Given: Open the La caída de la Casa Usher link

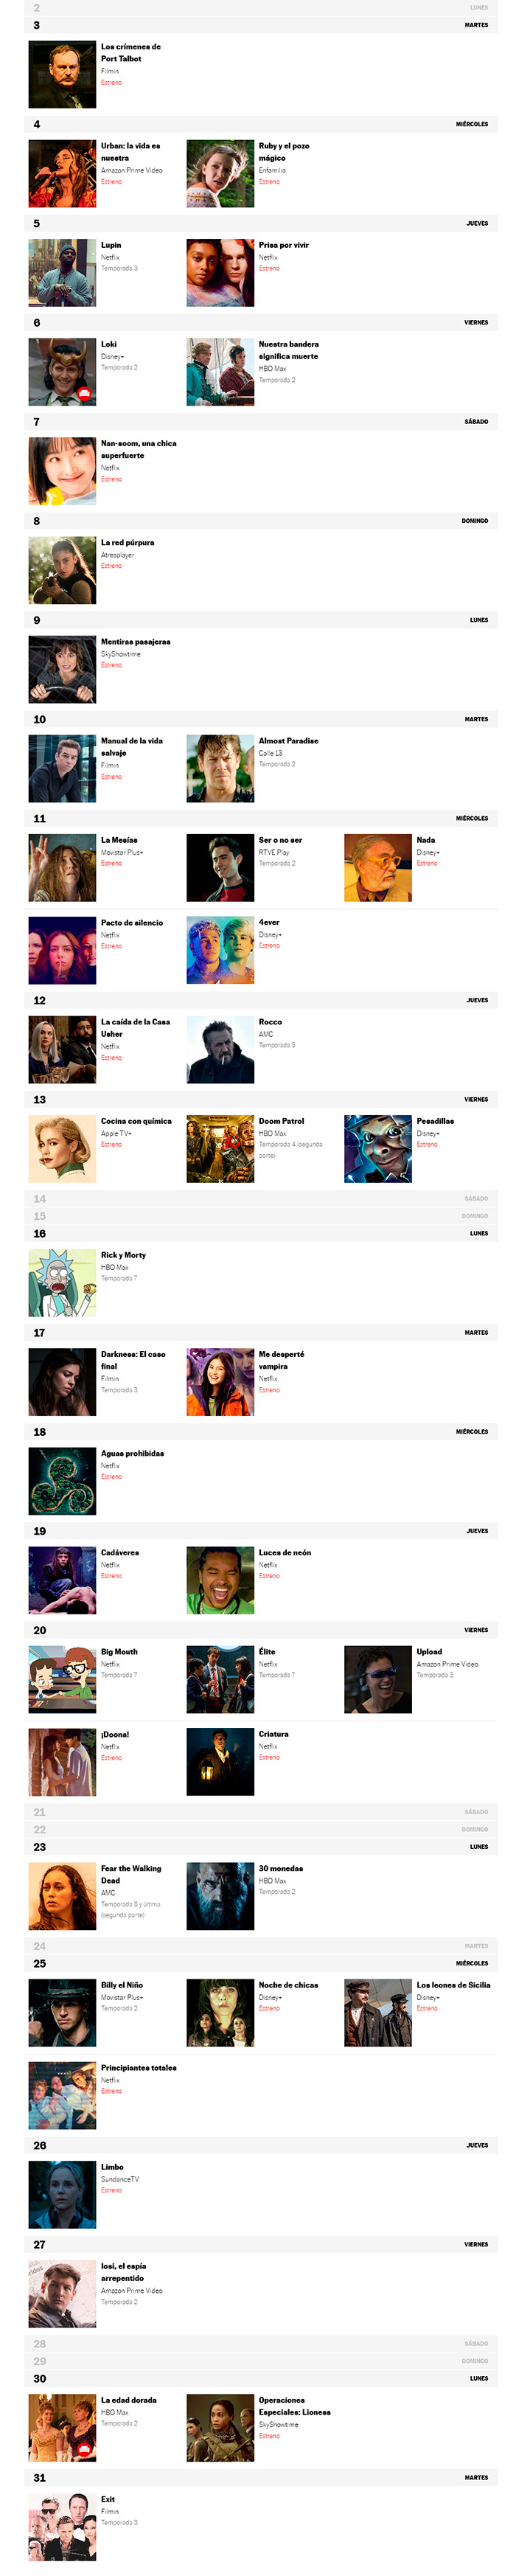Looking at the screenshot, I should 135,1028.
